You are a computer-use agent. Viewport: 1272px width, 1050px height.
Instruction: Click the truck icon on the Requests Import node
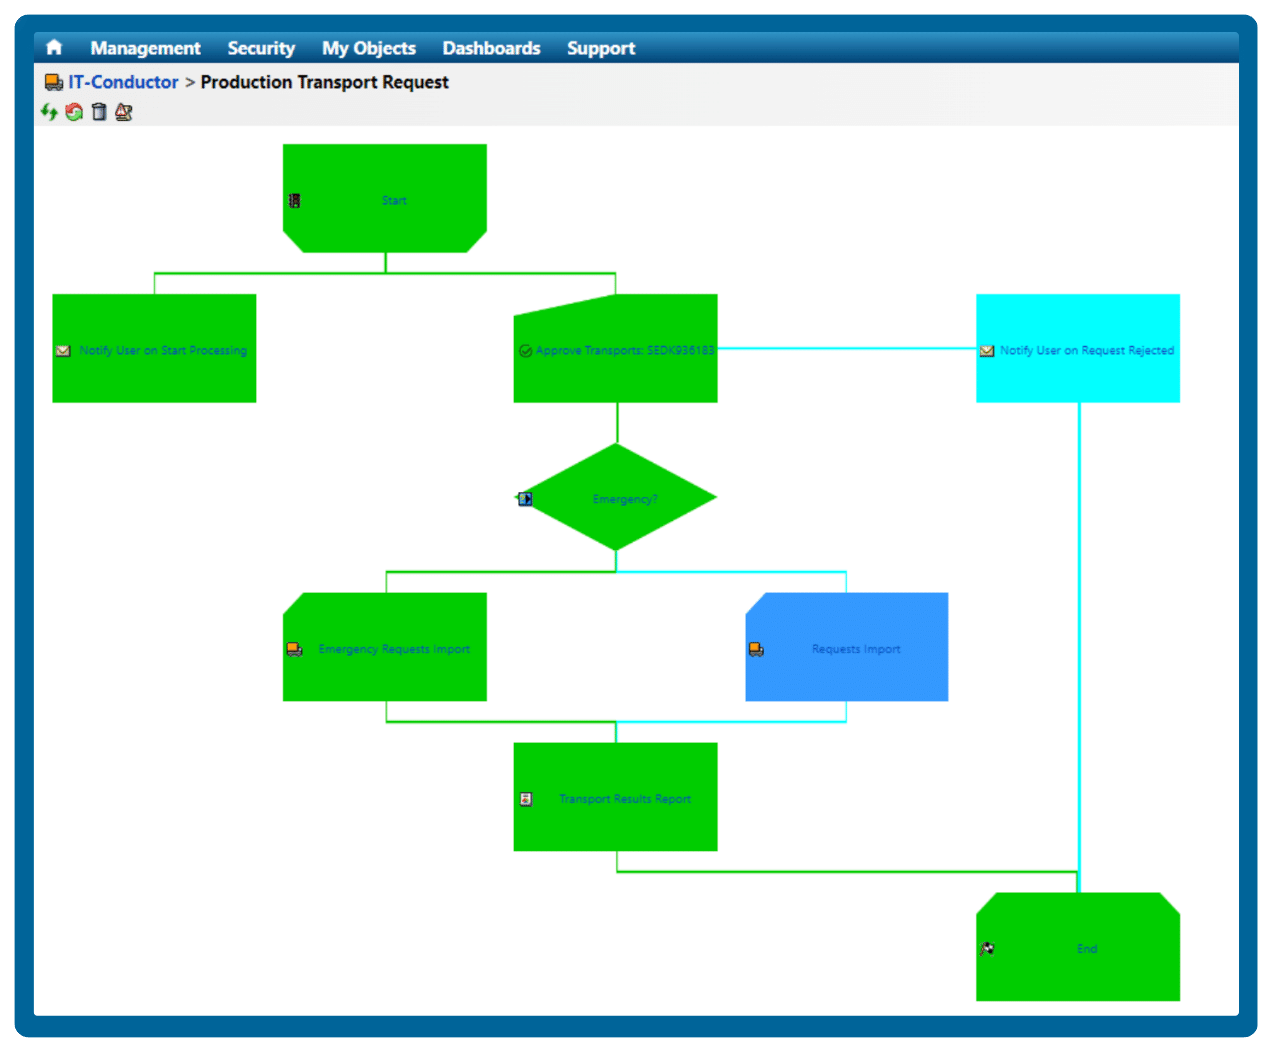point(756,648)
